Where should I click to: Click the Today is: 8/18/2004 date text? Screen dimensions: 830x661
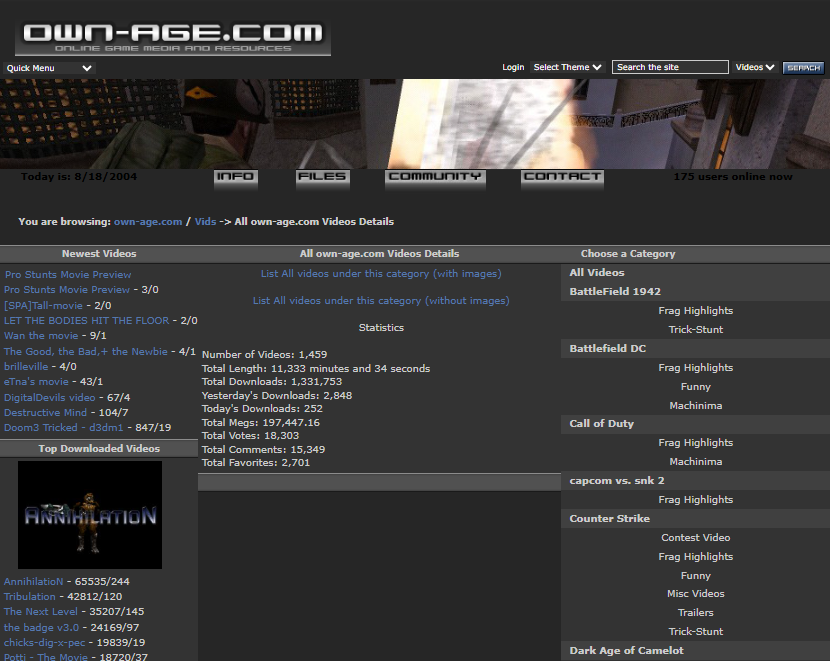point(79,177)
